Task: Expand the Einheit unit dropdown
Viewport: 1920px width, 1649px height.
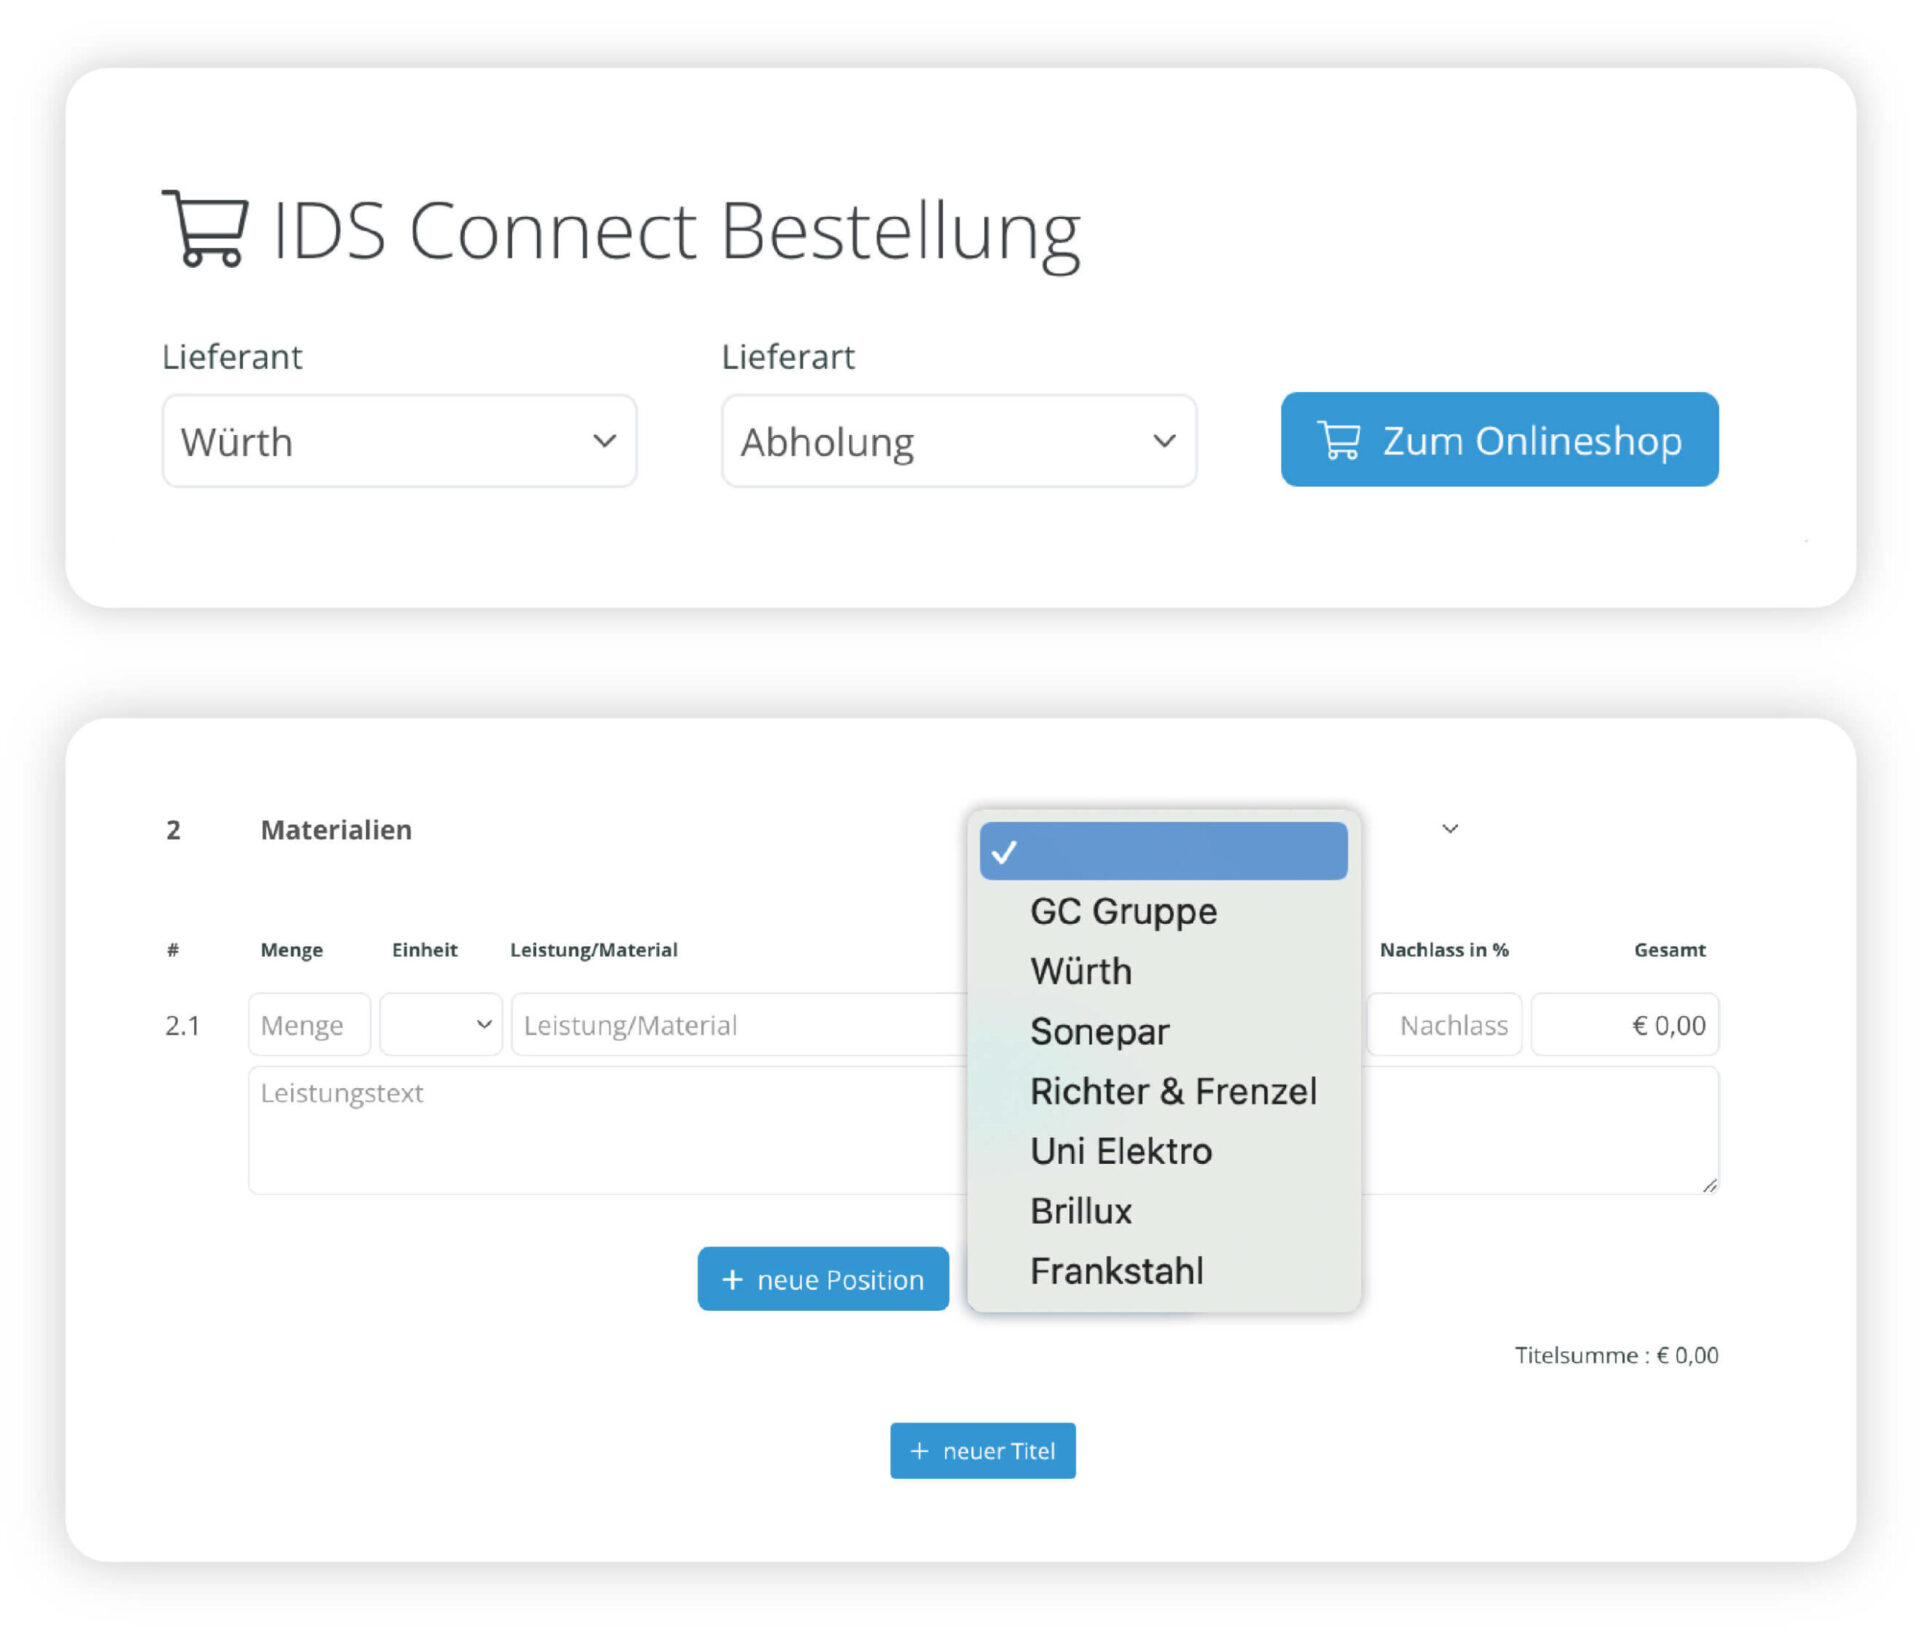Action: tap(440, 1024)
